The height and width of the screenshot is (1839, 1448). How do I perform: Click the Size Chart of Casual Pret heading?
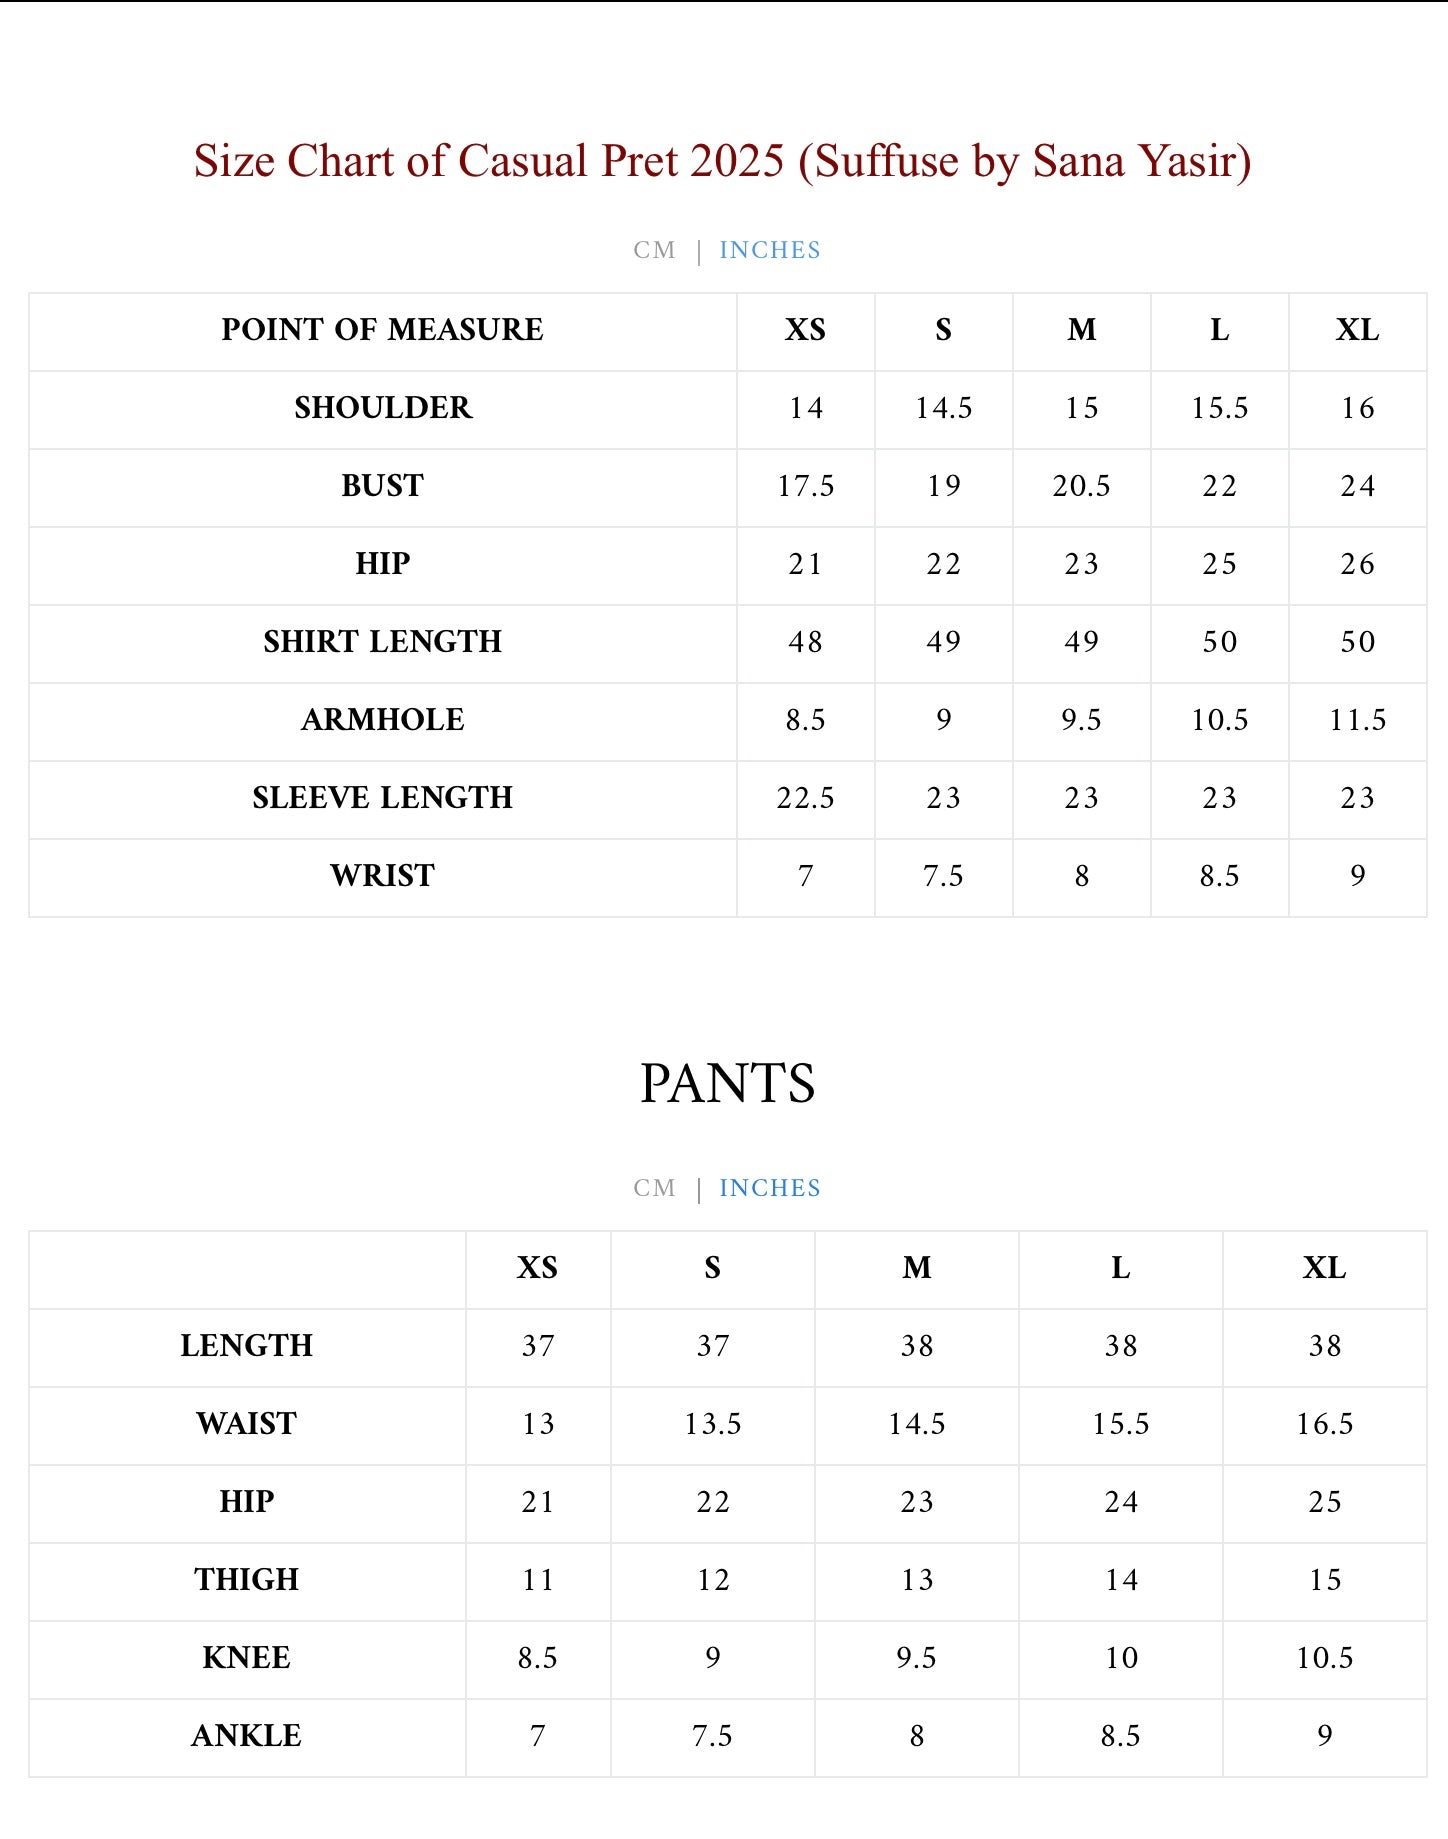coord(722,161)
